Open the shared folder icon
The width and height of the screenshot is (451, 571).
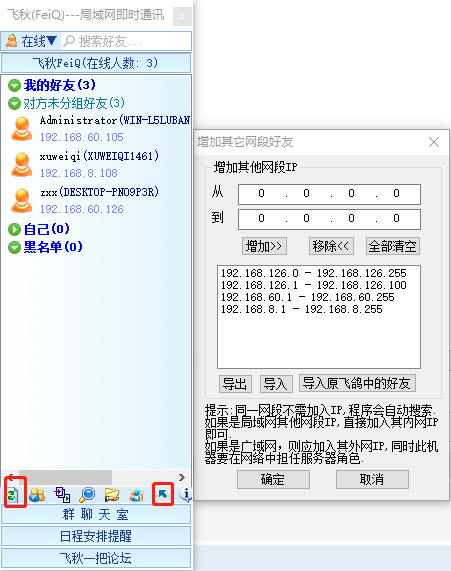(x=112, y=495)
